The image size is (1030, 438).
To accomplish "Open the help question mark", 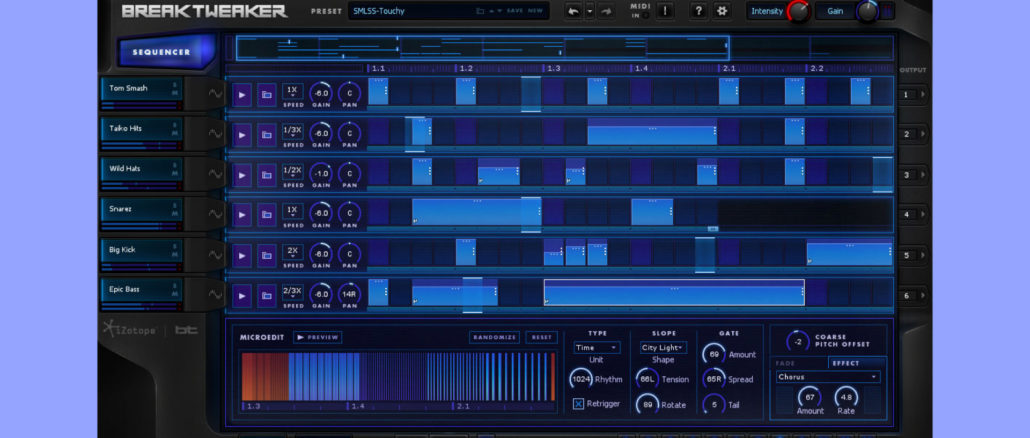I will 698,11.
